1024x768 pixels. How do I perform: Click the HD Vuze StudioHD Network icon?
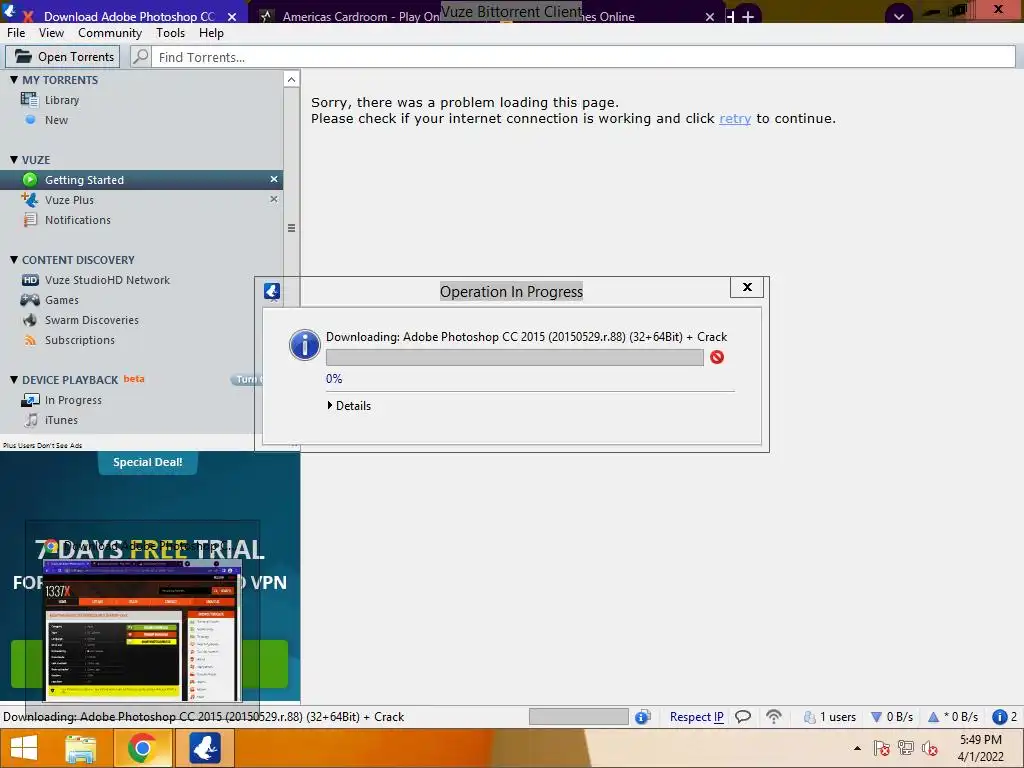click(30, 280)
